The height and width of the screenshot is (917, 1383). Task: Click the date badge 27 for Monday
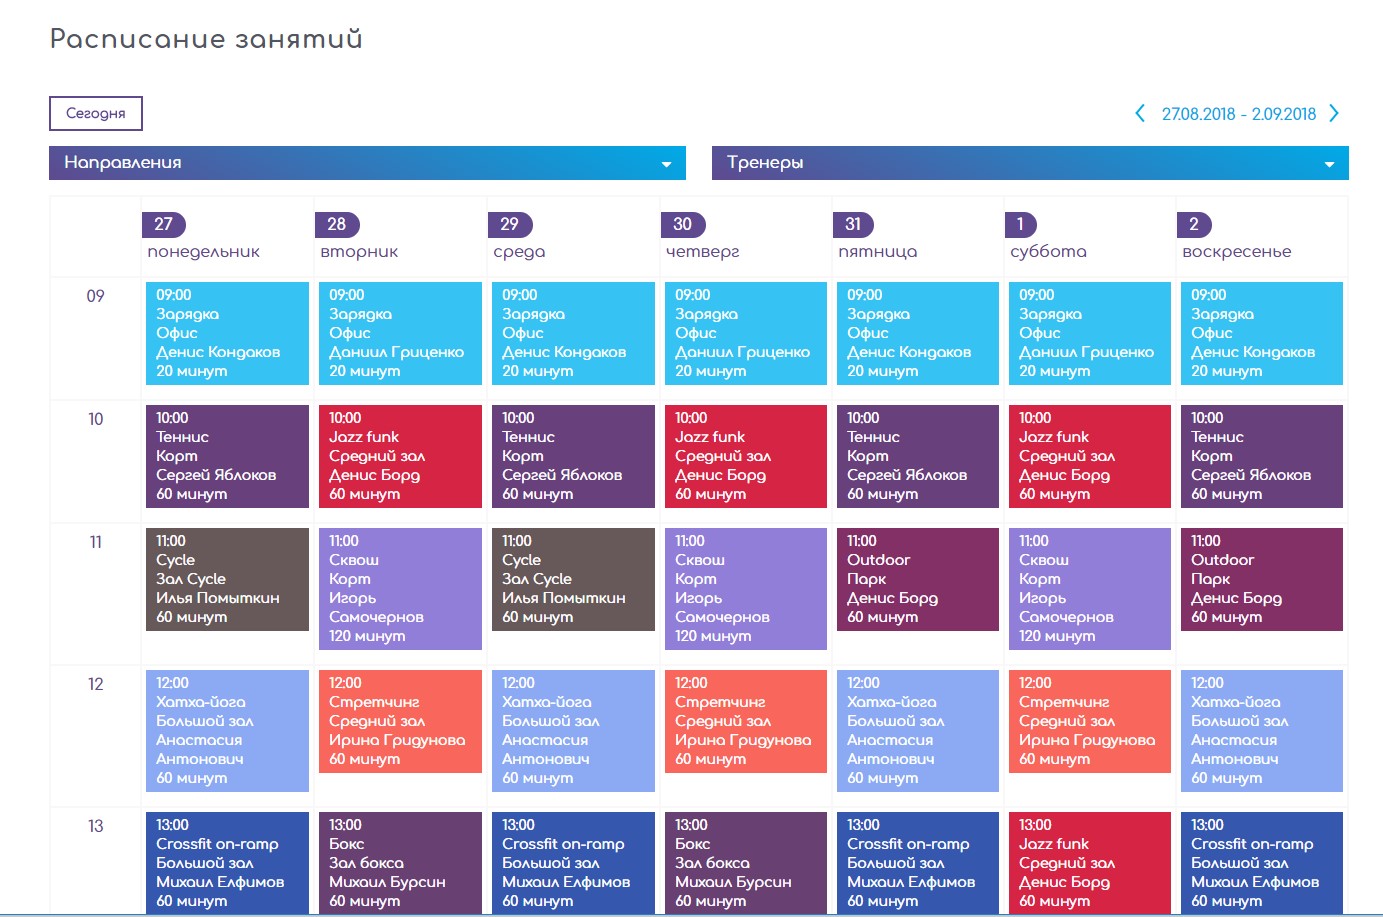click(164, 224)
